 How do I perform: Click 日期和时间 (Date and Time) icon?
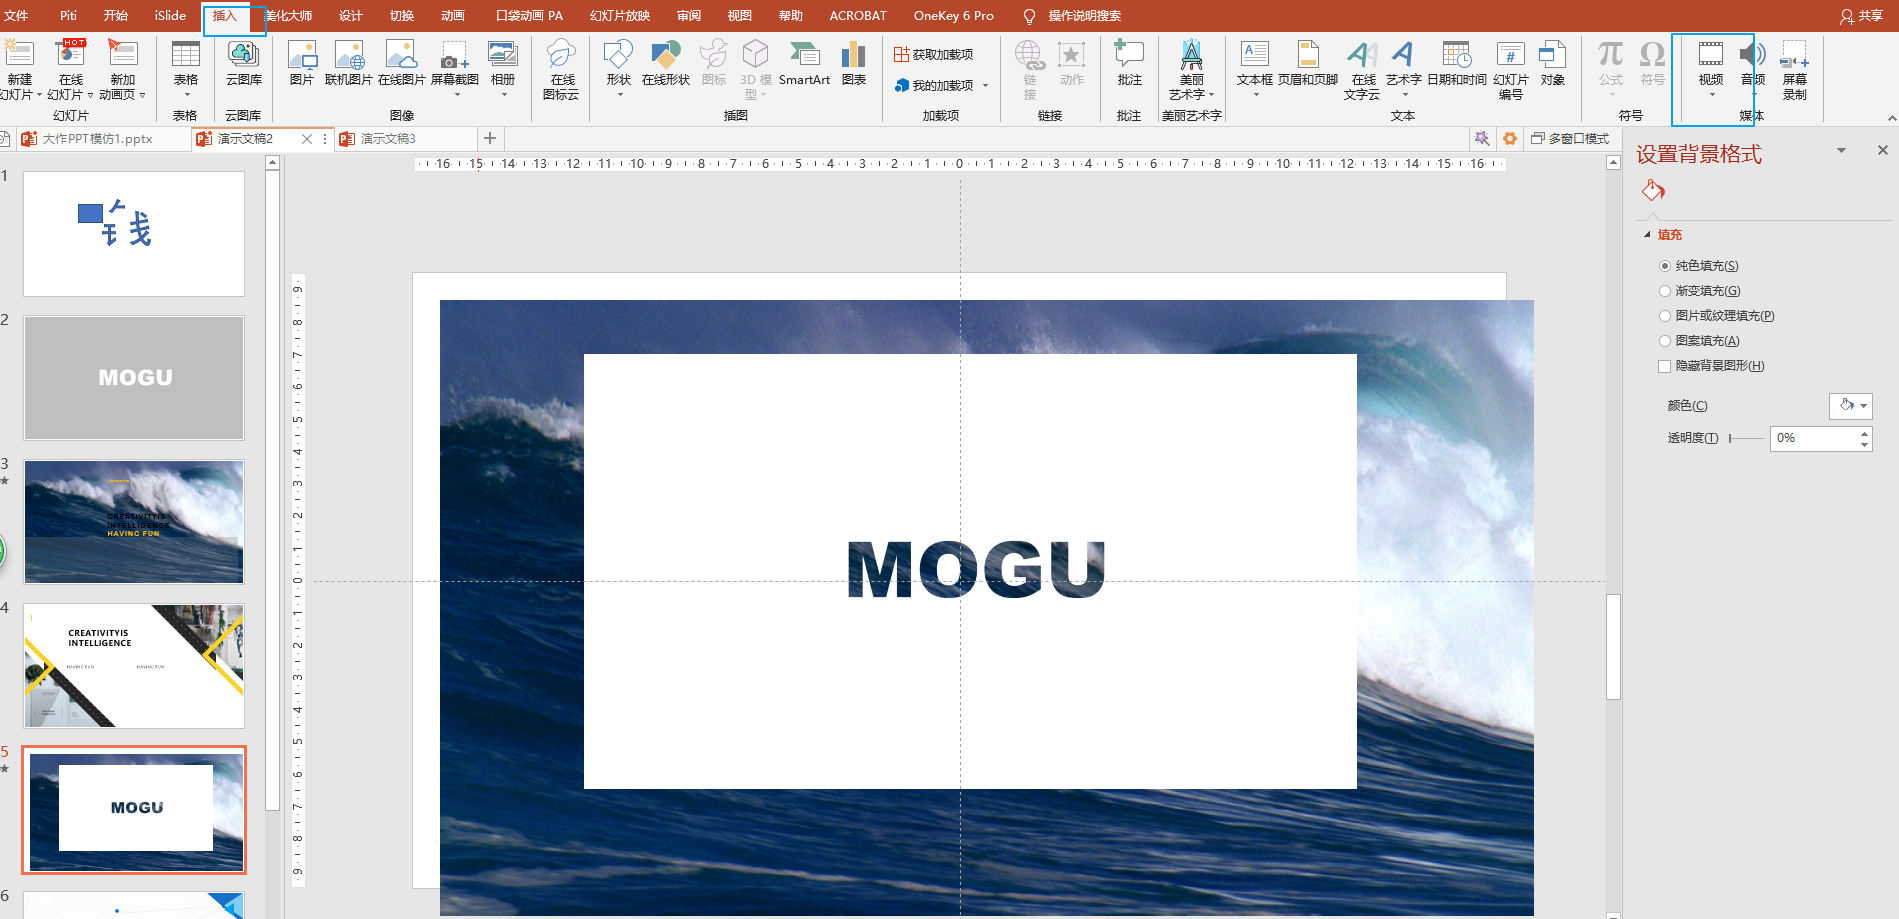click(1457, 55)
